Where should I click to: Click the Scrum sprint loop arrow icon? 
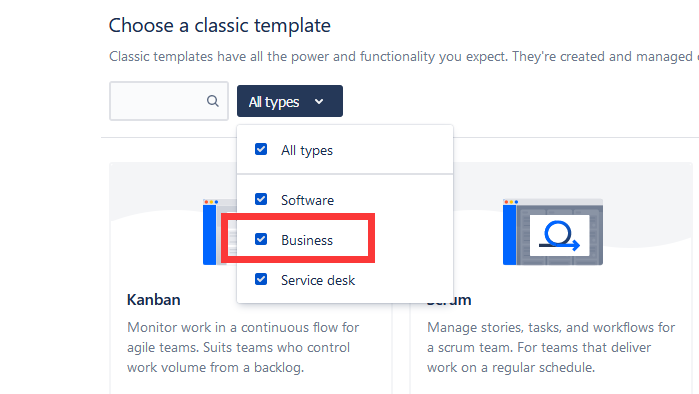point(559,235)
